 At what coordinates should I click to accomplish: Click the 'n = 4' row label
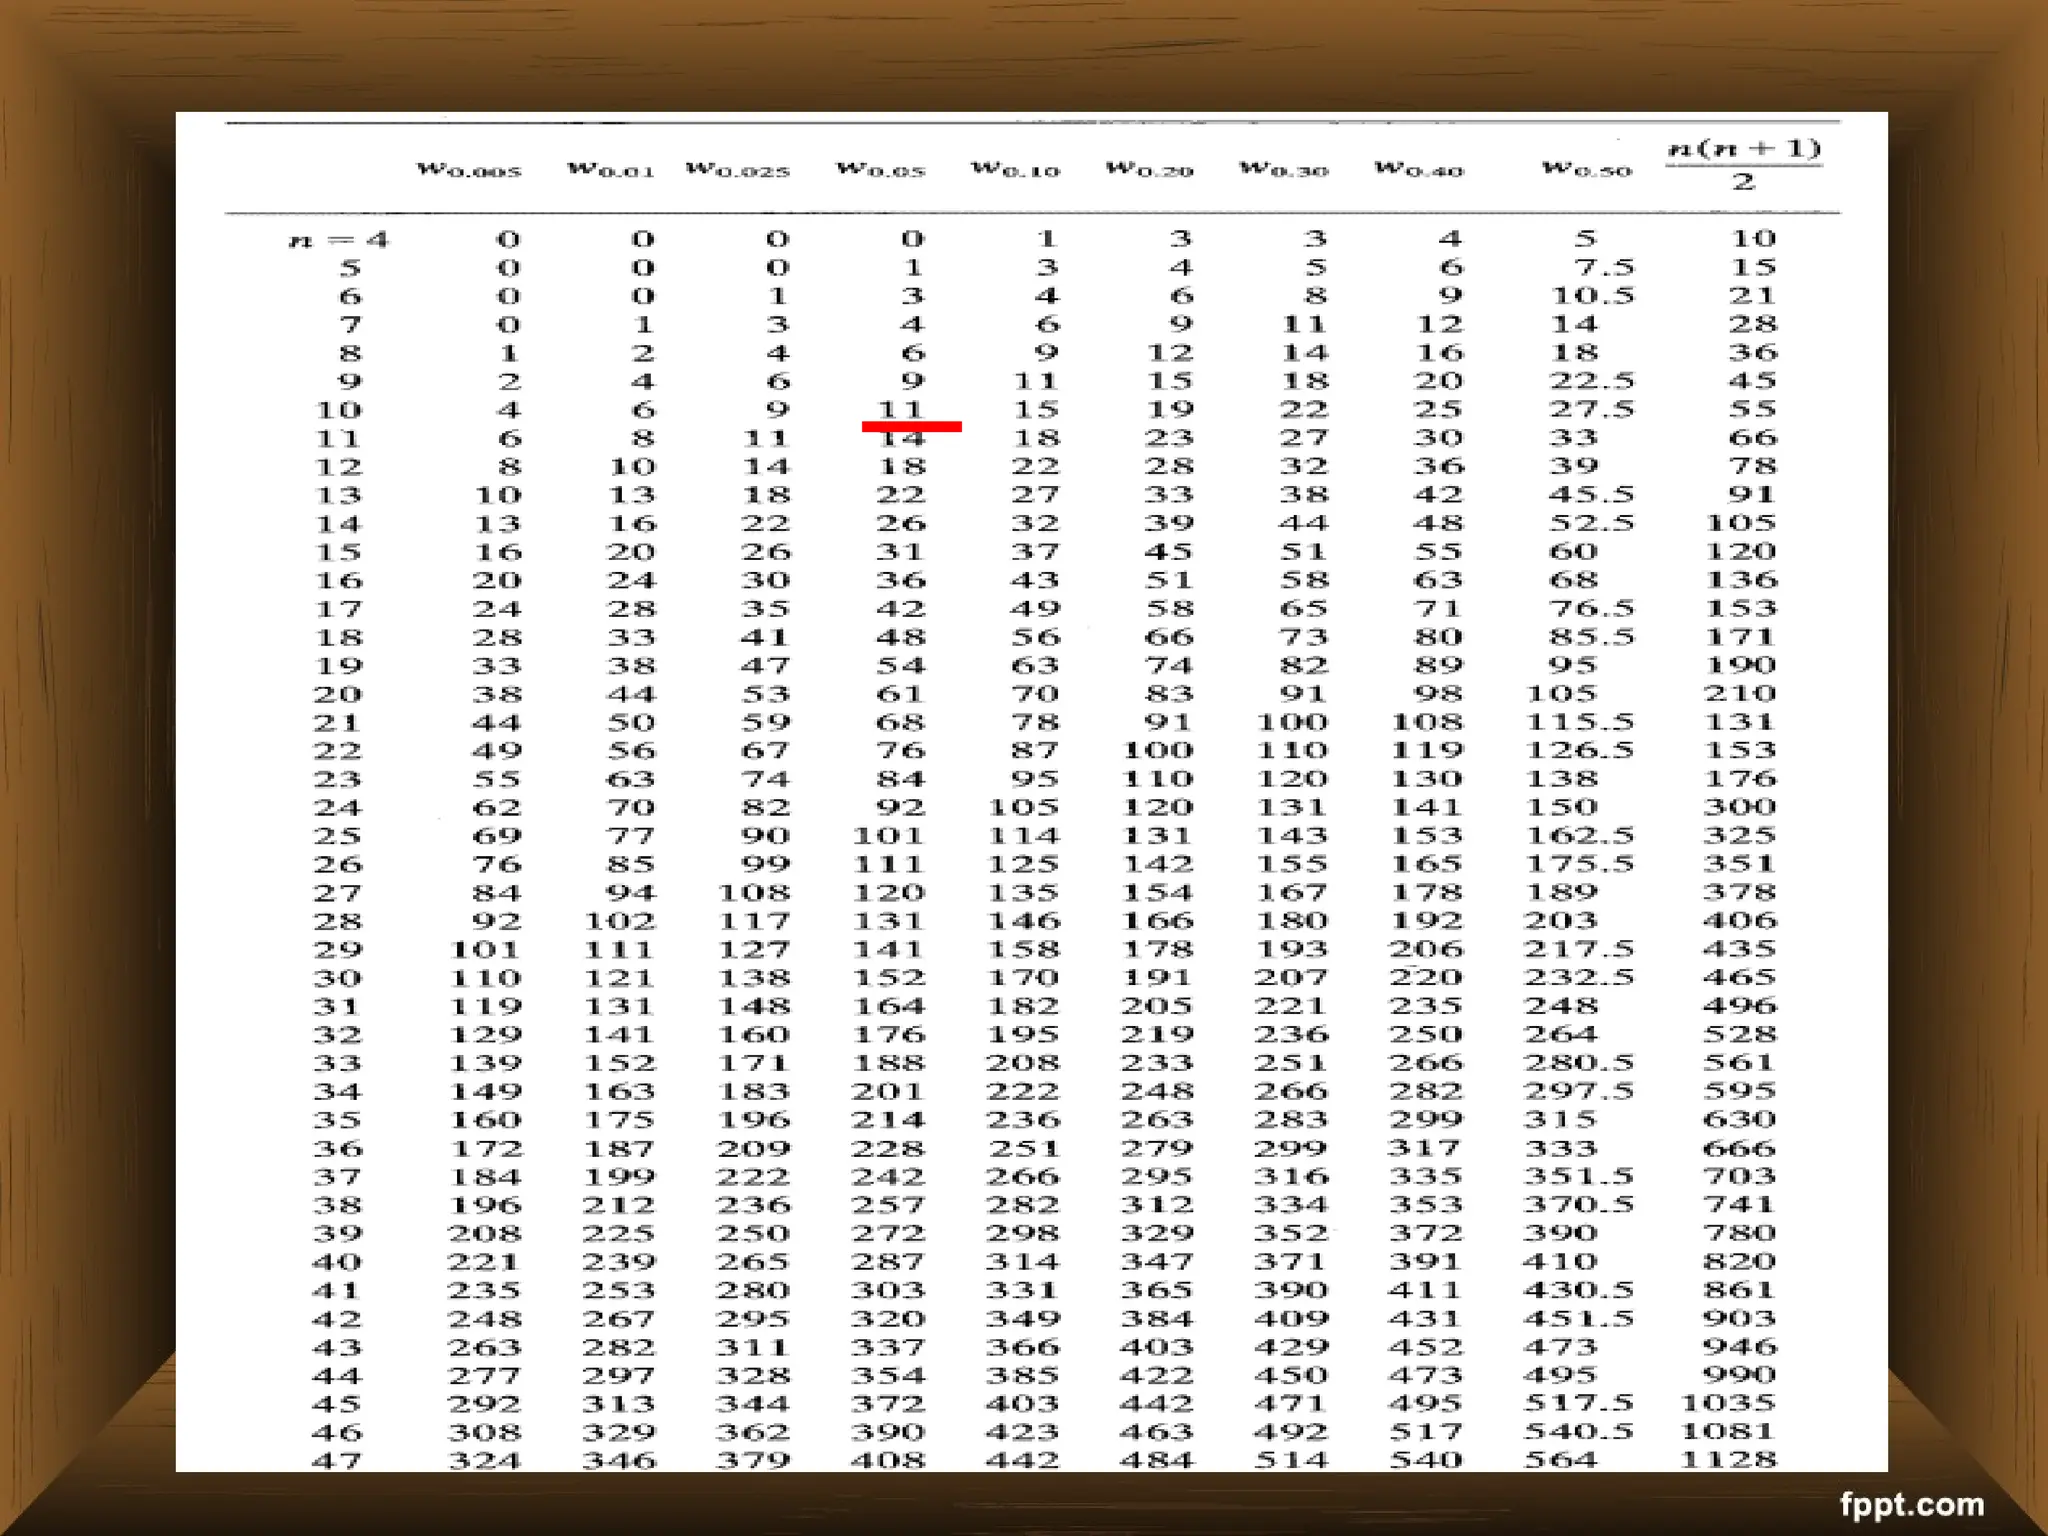338,240
